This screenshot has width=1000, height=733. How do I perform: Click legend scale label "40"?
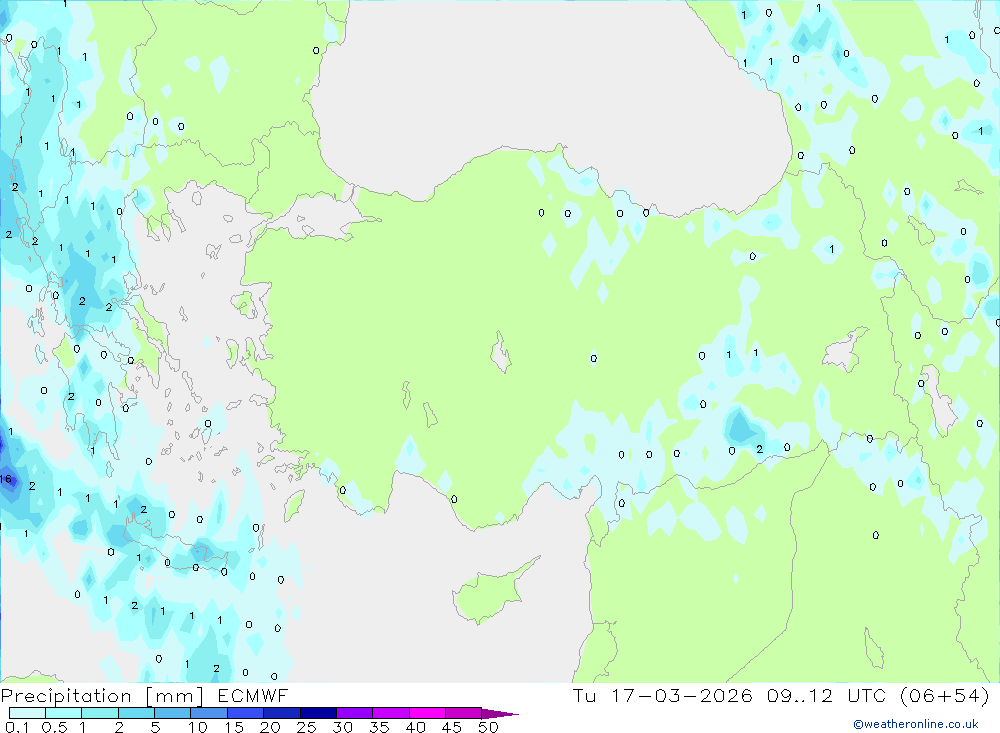pos(415,727)
